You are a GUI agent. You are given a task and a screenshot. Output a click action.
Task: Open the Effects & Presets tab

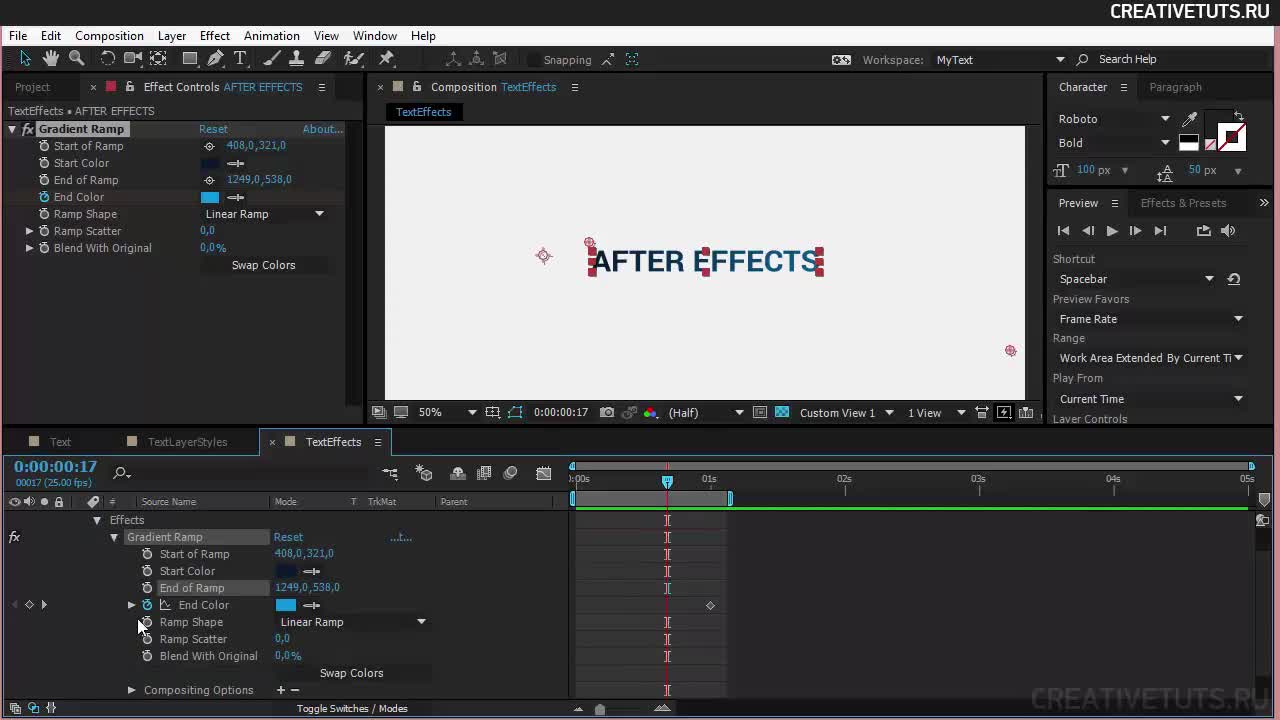pyautogui.click(x=1183, y=203)
